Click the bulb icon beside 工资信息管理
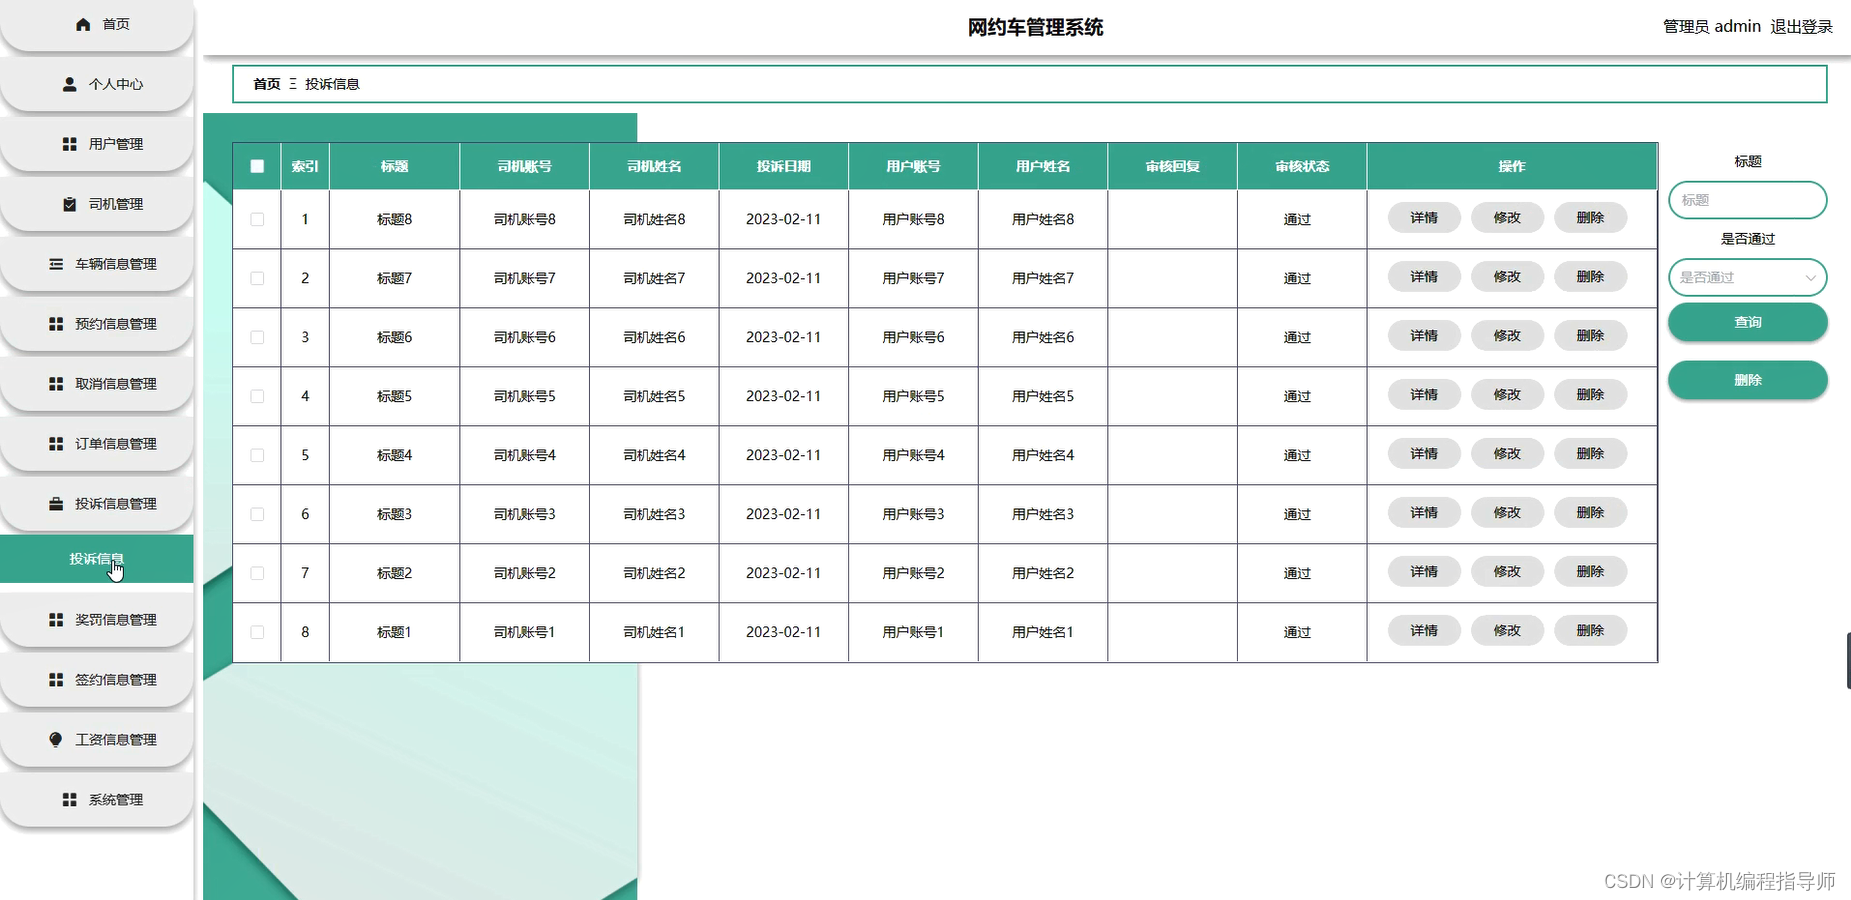Image resolution: width=1851 pixels, height=900 pixels. 56,740
